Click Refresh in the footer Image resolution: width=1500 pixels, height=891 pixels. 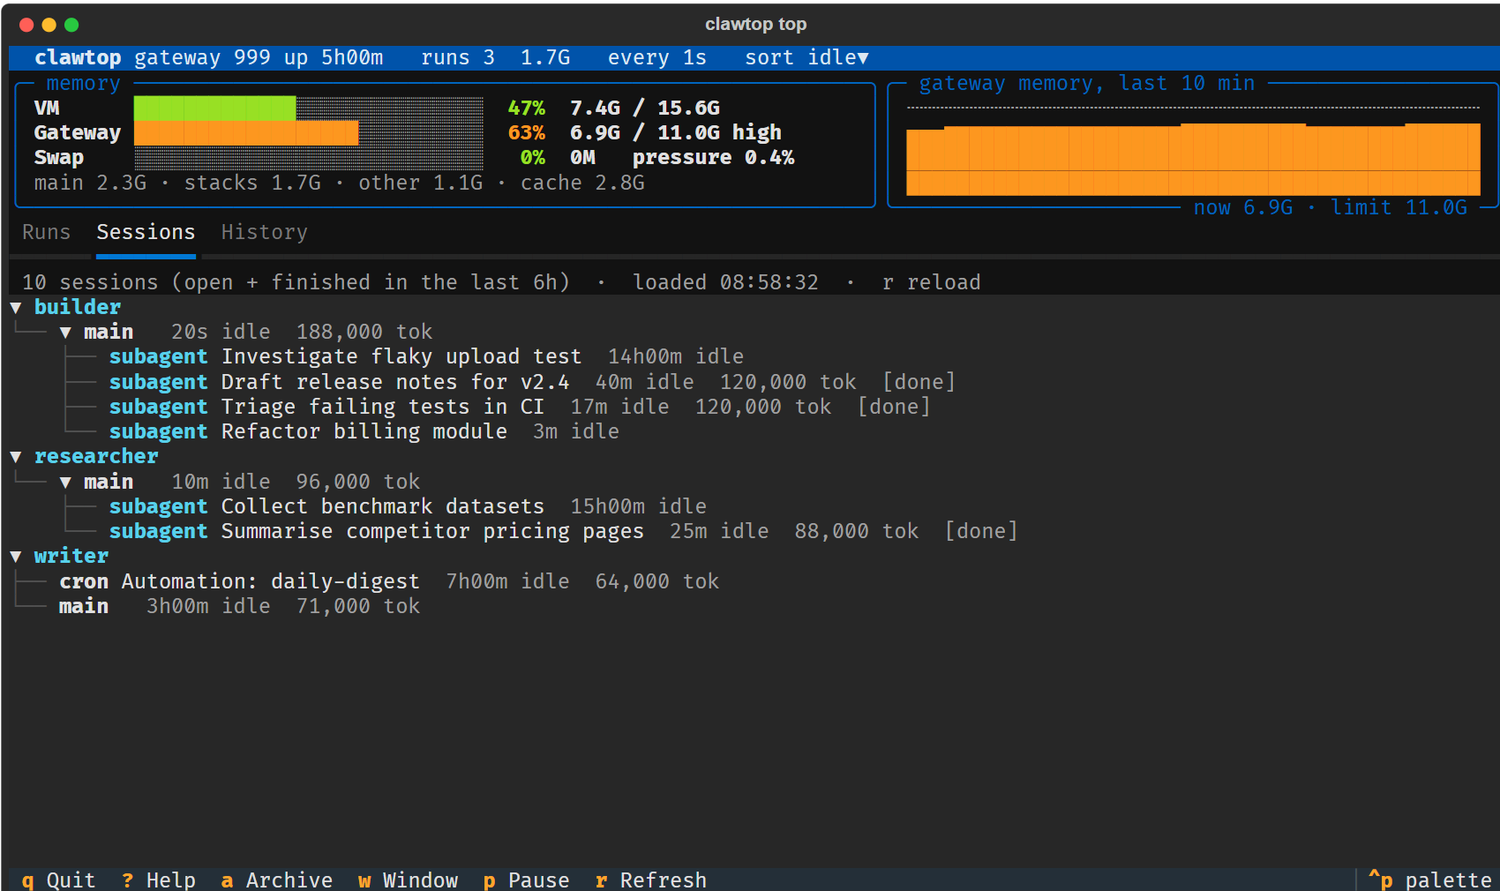651,880
